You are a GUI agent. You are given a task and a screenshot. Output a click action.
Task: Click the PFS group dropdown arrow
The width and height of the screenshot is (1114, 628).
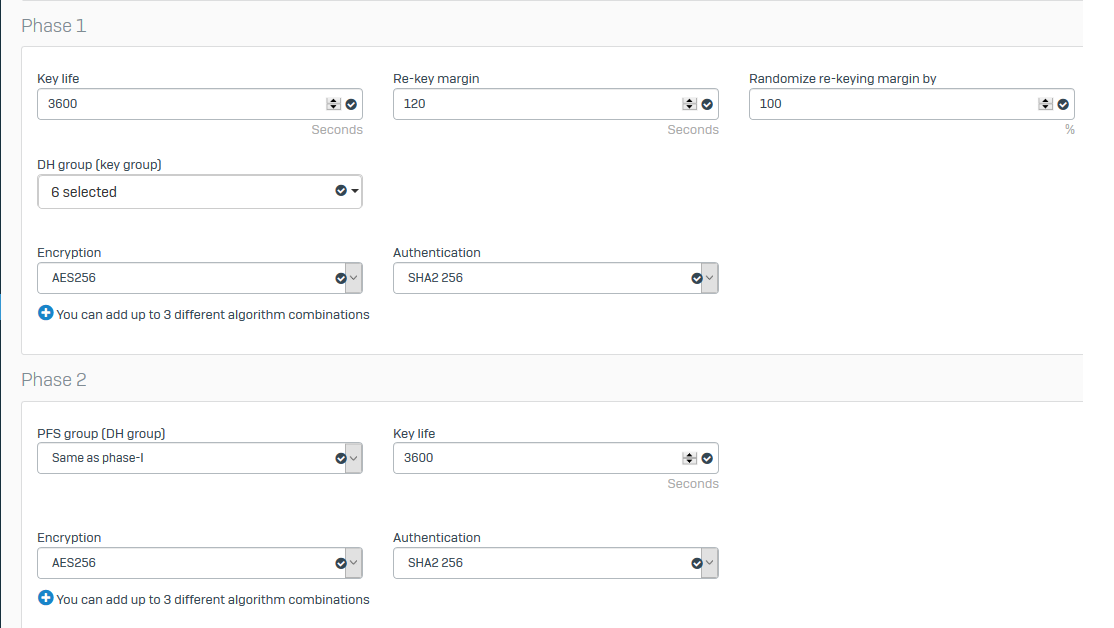354,458
